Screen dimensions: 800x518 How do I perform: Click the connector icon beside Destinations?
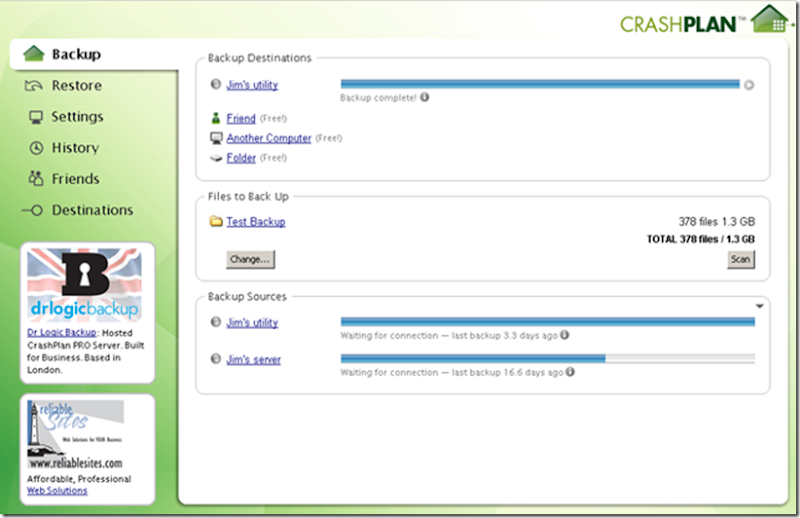[x=32, y=210]
